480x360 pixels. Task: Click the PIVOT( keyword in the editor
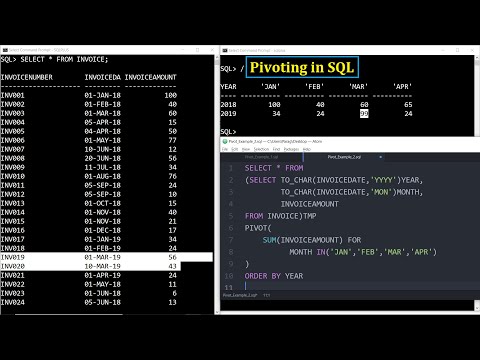[258, 228]
